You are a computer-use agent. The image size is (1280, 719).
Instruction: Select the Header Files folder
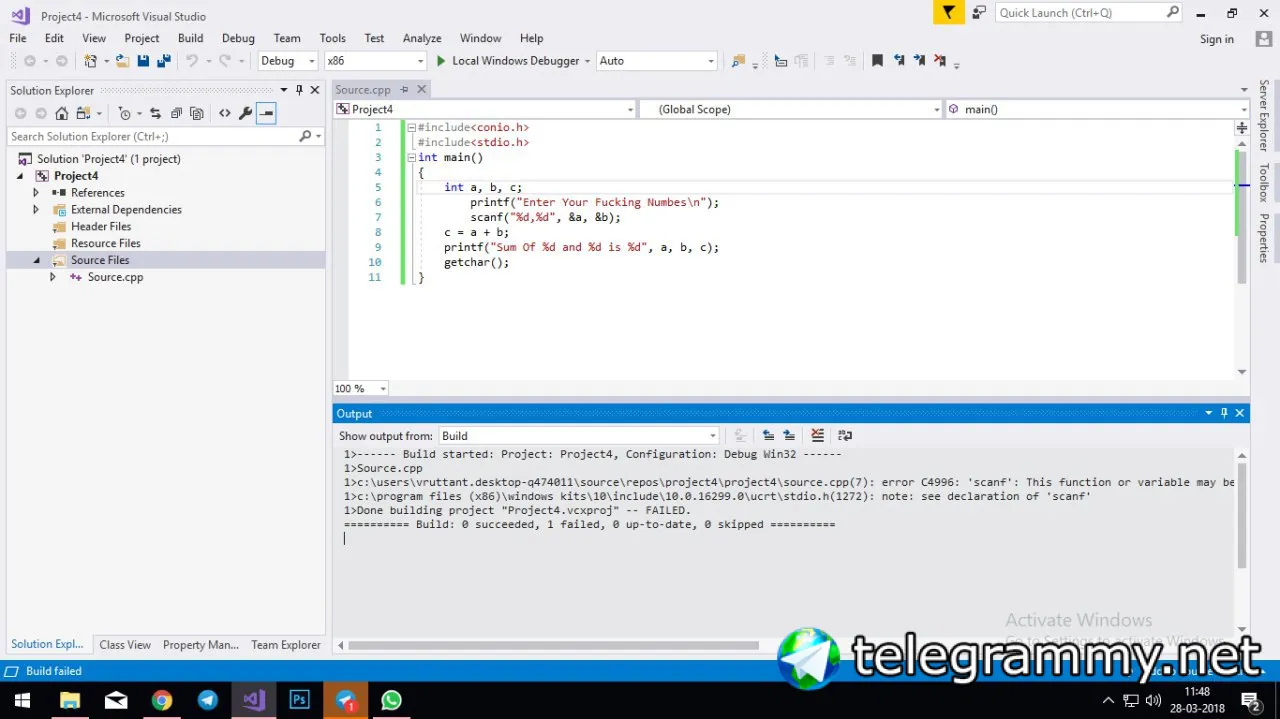100,226
